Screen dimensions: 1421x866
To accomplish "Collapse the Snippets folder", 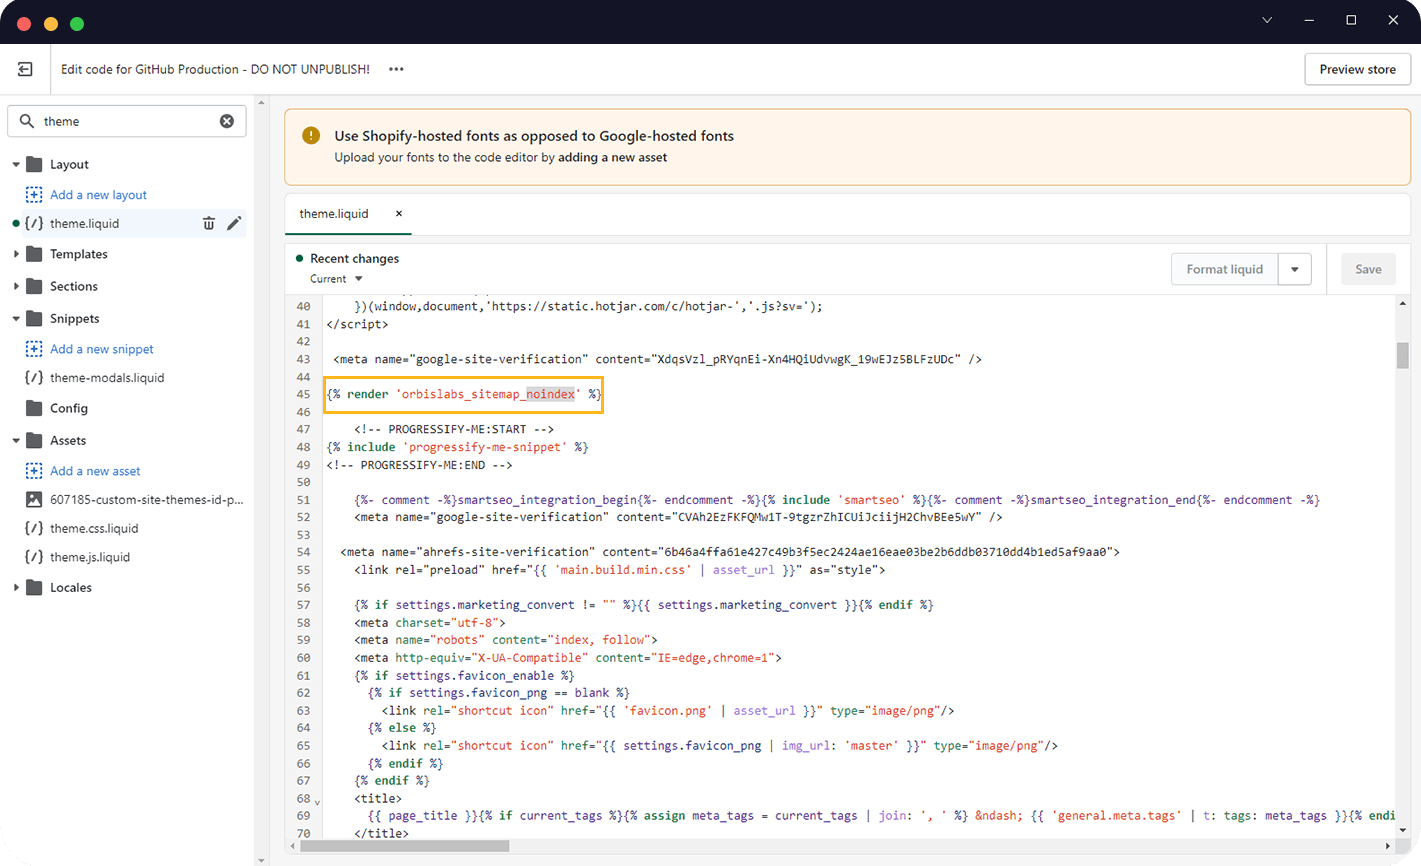I will tap(16, 318).
